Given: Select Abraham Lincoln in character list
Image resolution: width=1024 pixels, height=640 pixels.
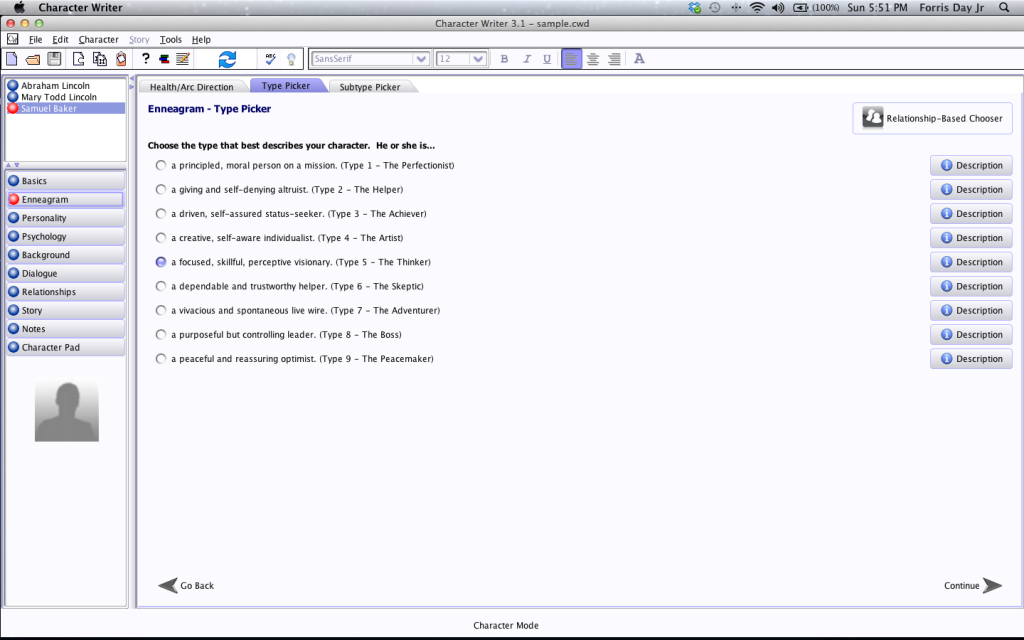Looking at the screenshot, I should [x=65, y=86].
